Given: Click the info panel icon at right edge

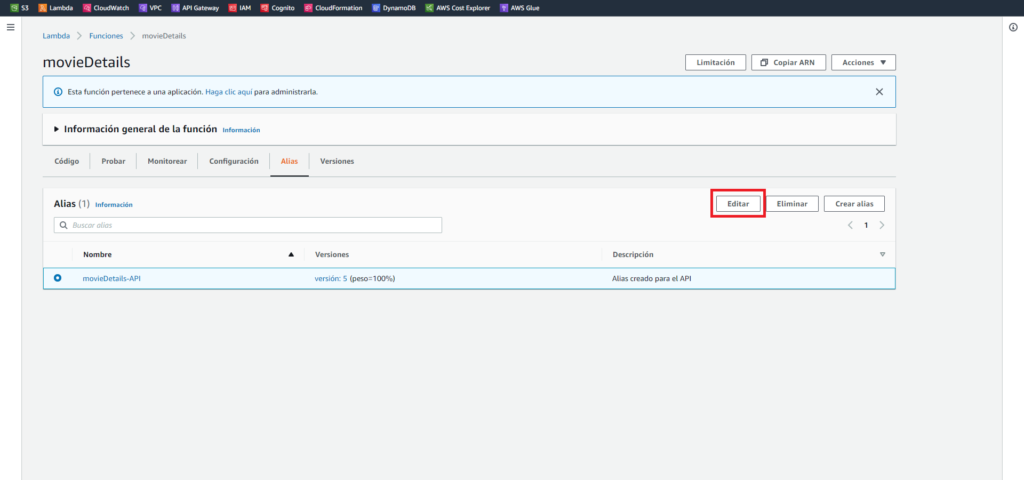Looking at the screenshot, I should (1013, 27).
